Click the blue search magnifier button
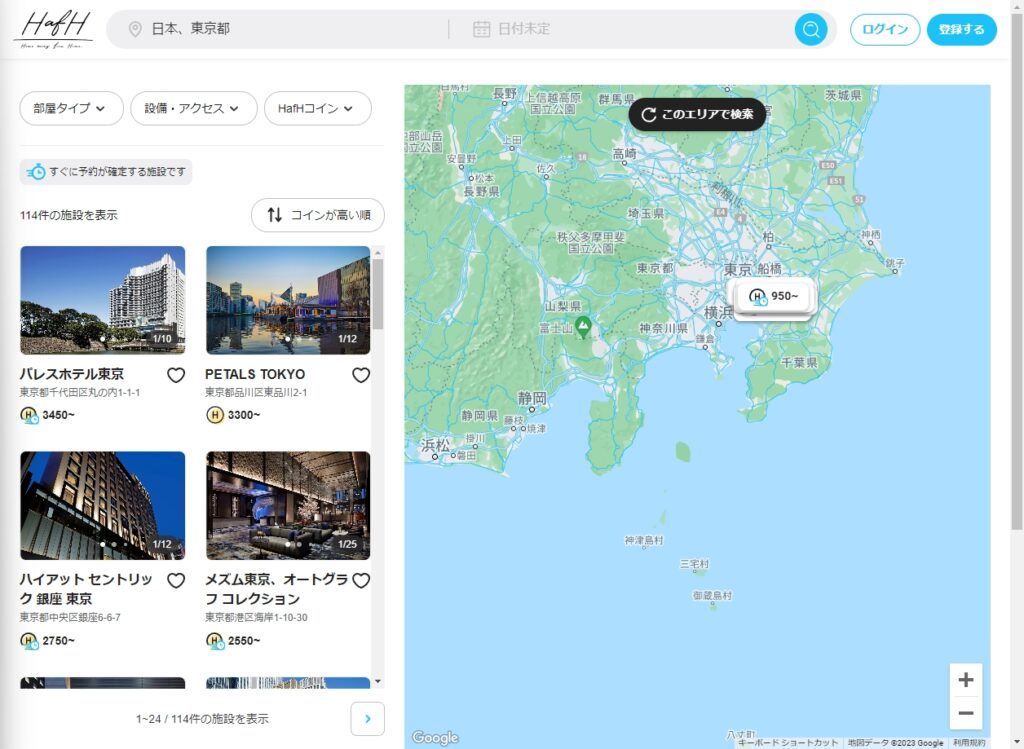 tap(810, 29)
